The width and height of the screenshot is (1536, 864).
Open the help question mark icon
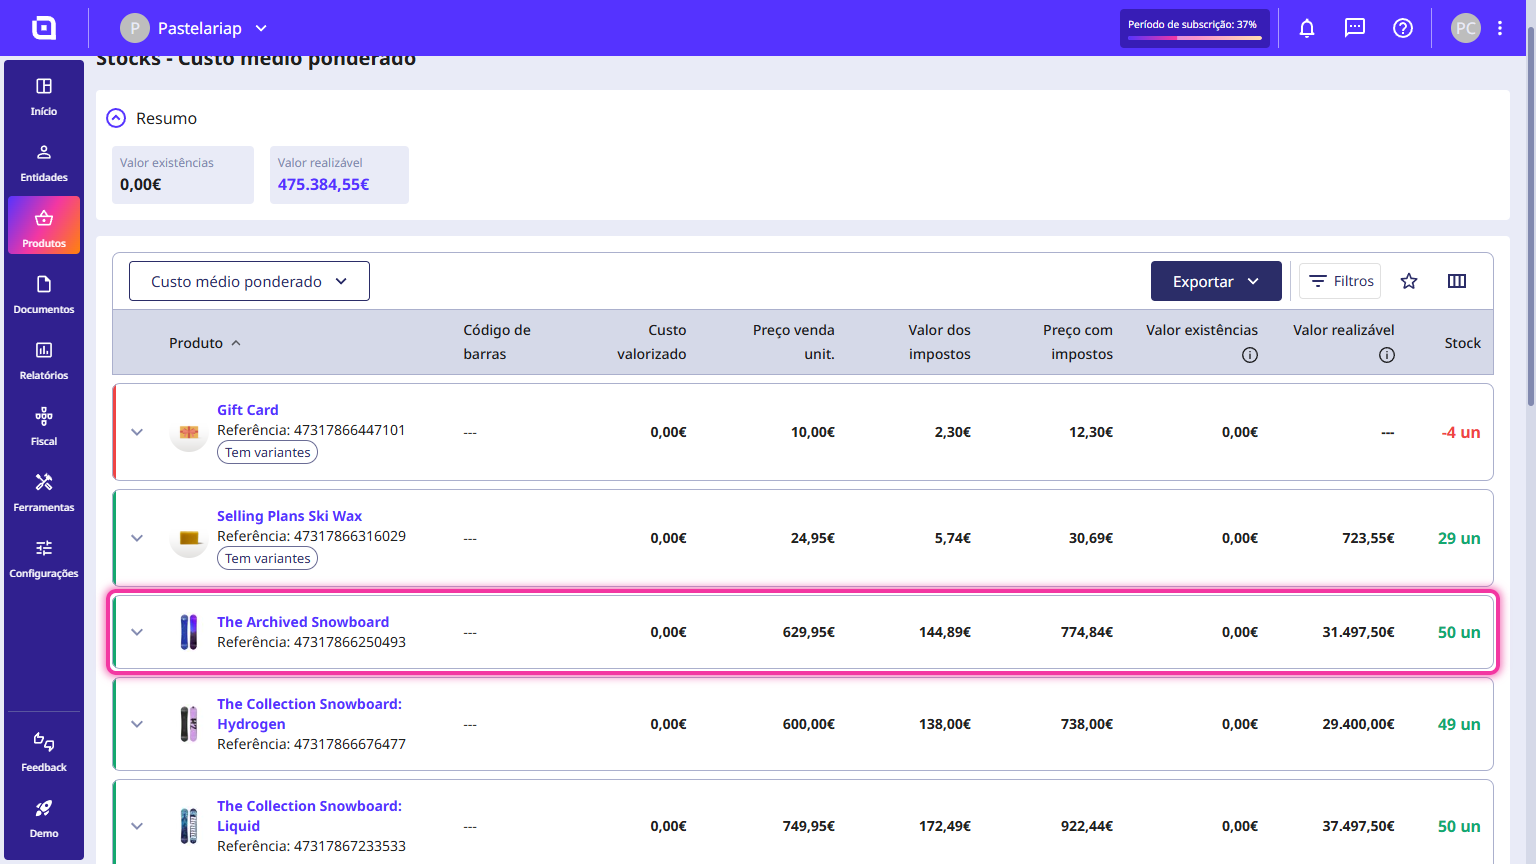(x=1403, y=28)
